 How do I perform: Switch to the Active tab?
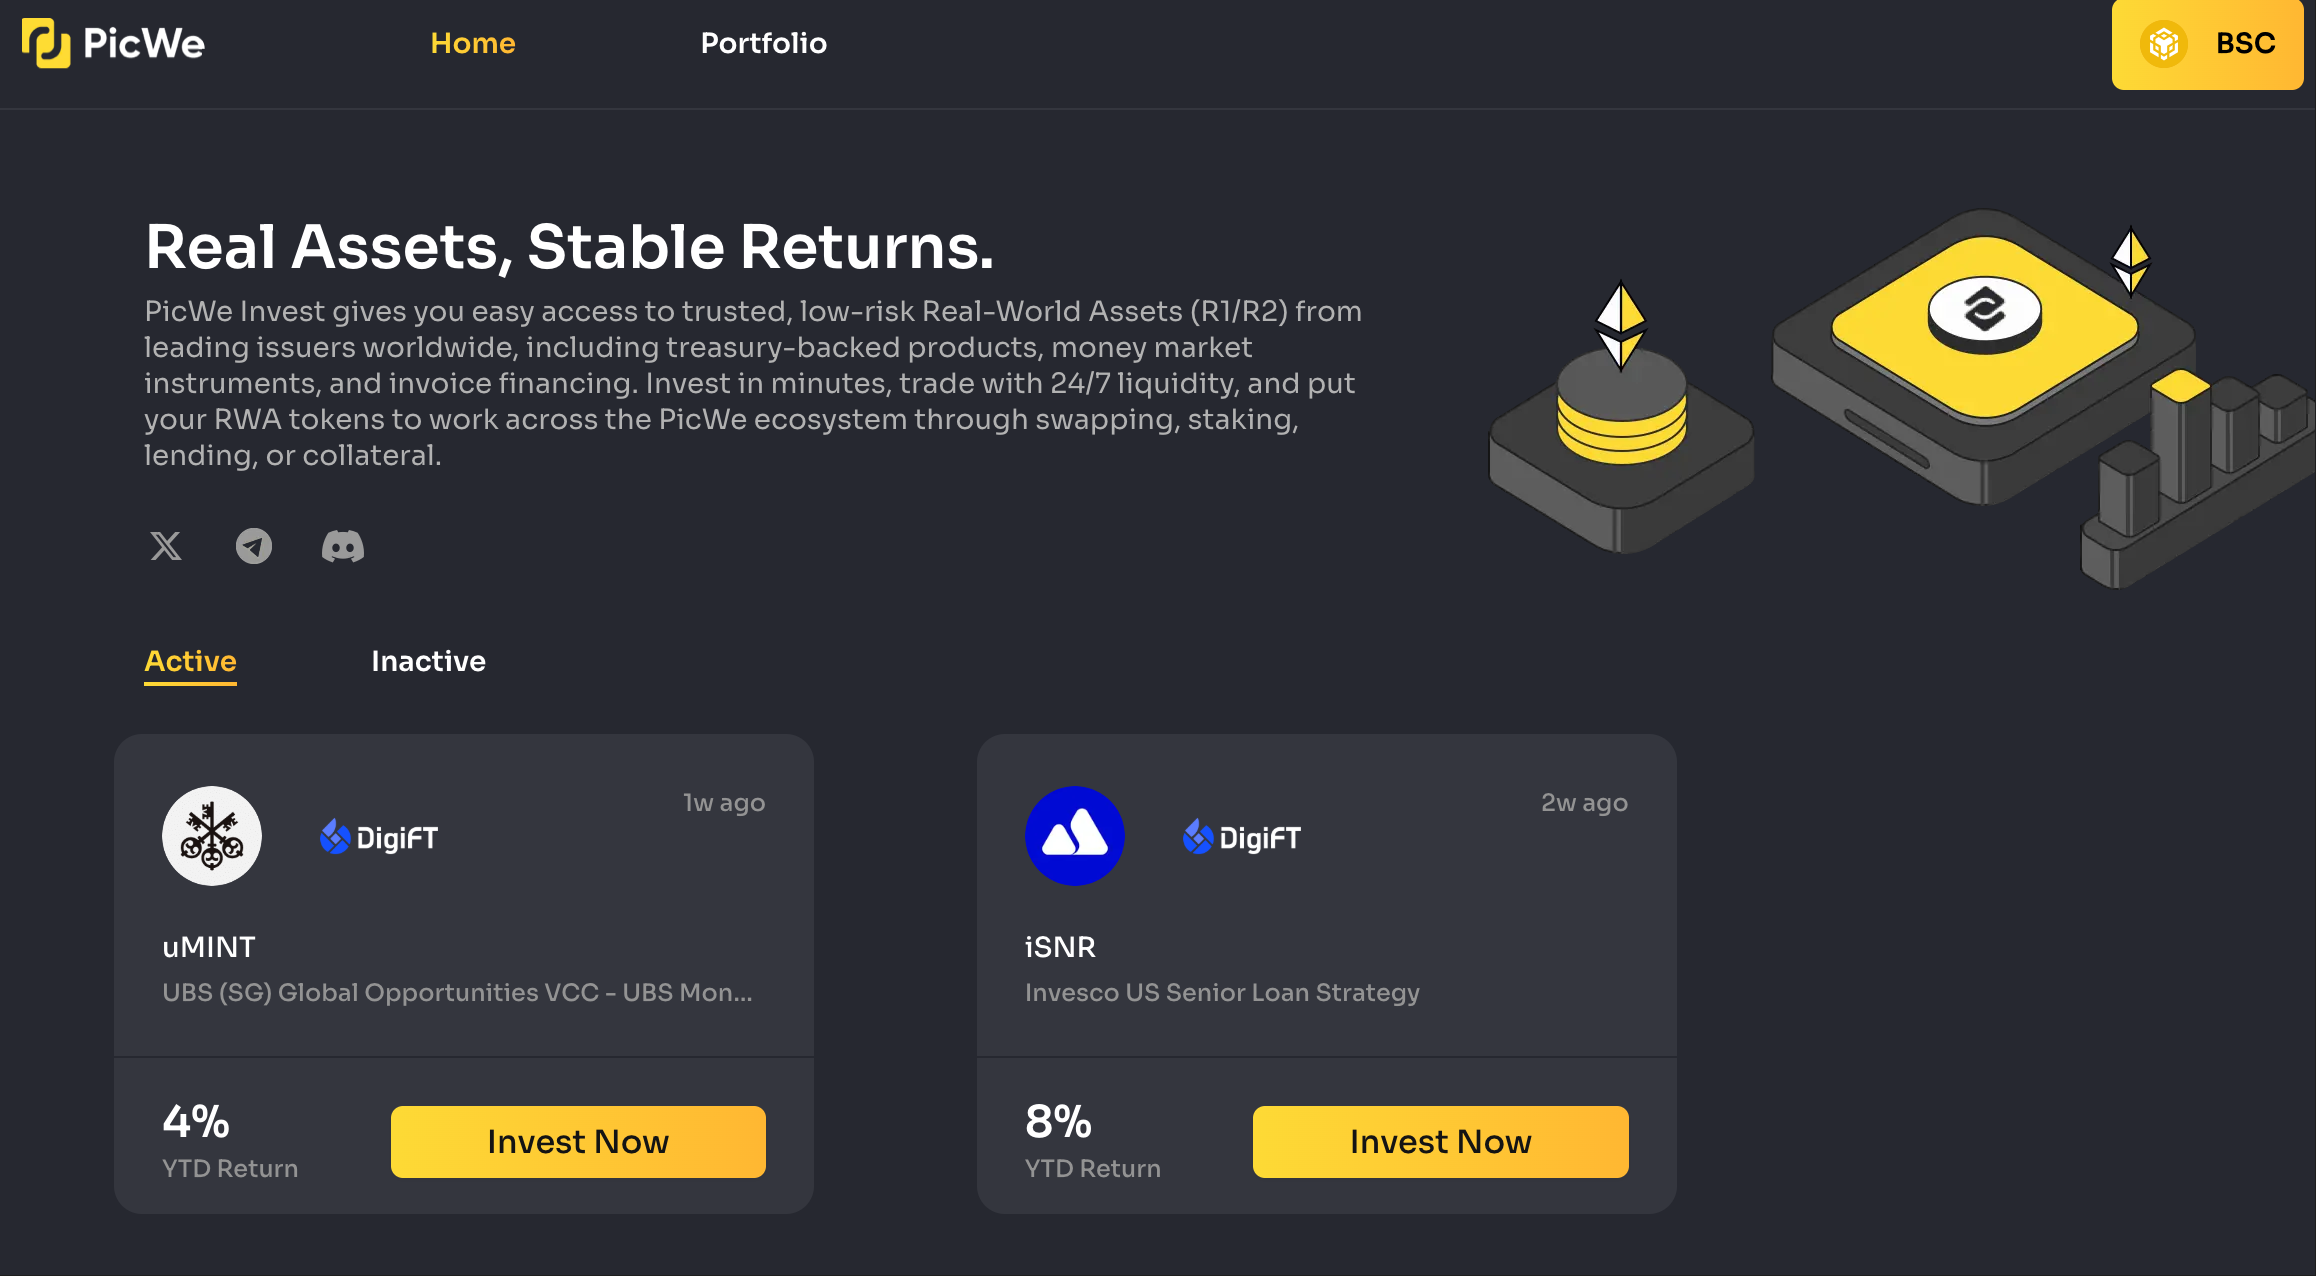[x=190, y=661]
